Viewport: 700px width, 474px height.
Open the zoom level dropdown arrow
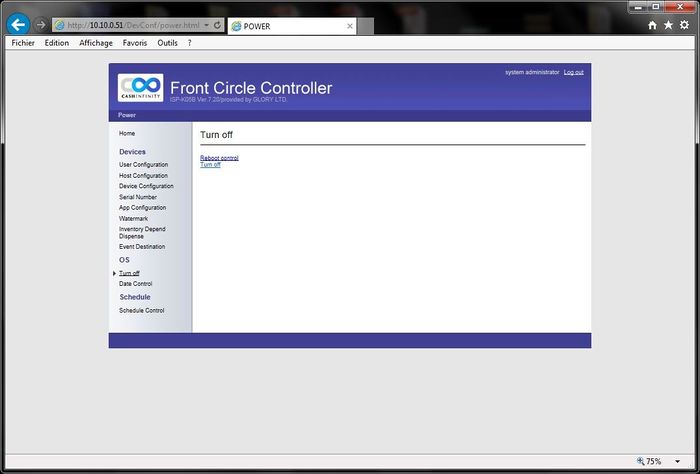[677, 462]
